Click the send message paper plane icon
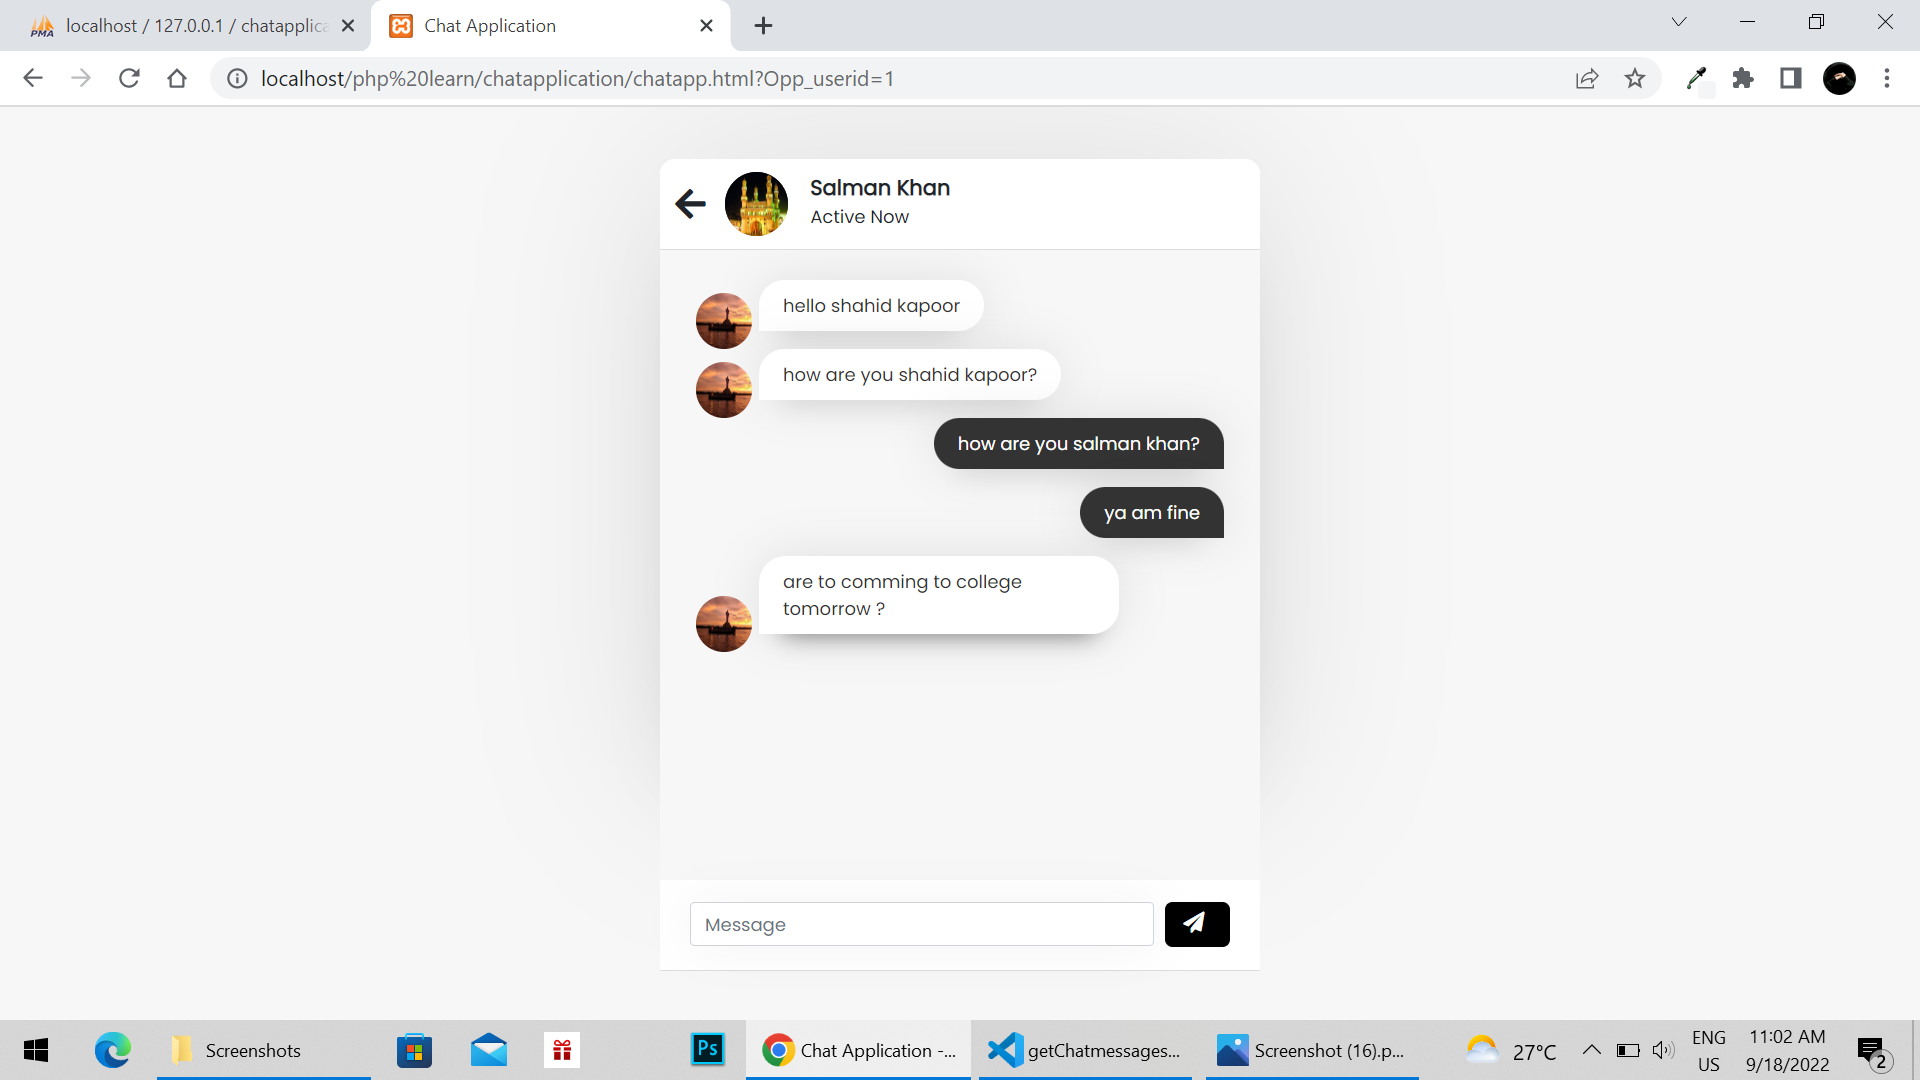Image resolution: width=1920 pixels, height=1080 pixels. [1196, 924]
